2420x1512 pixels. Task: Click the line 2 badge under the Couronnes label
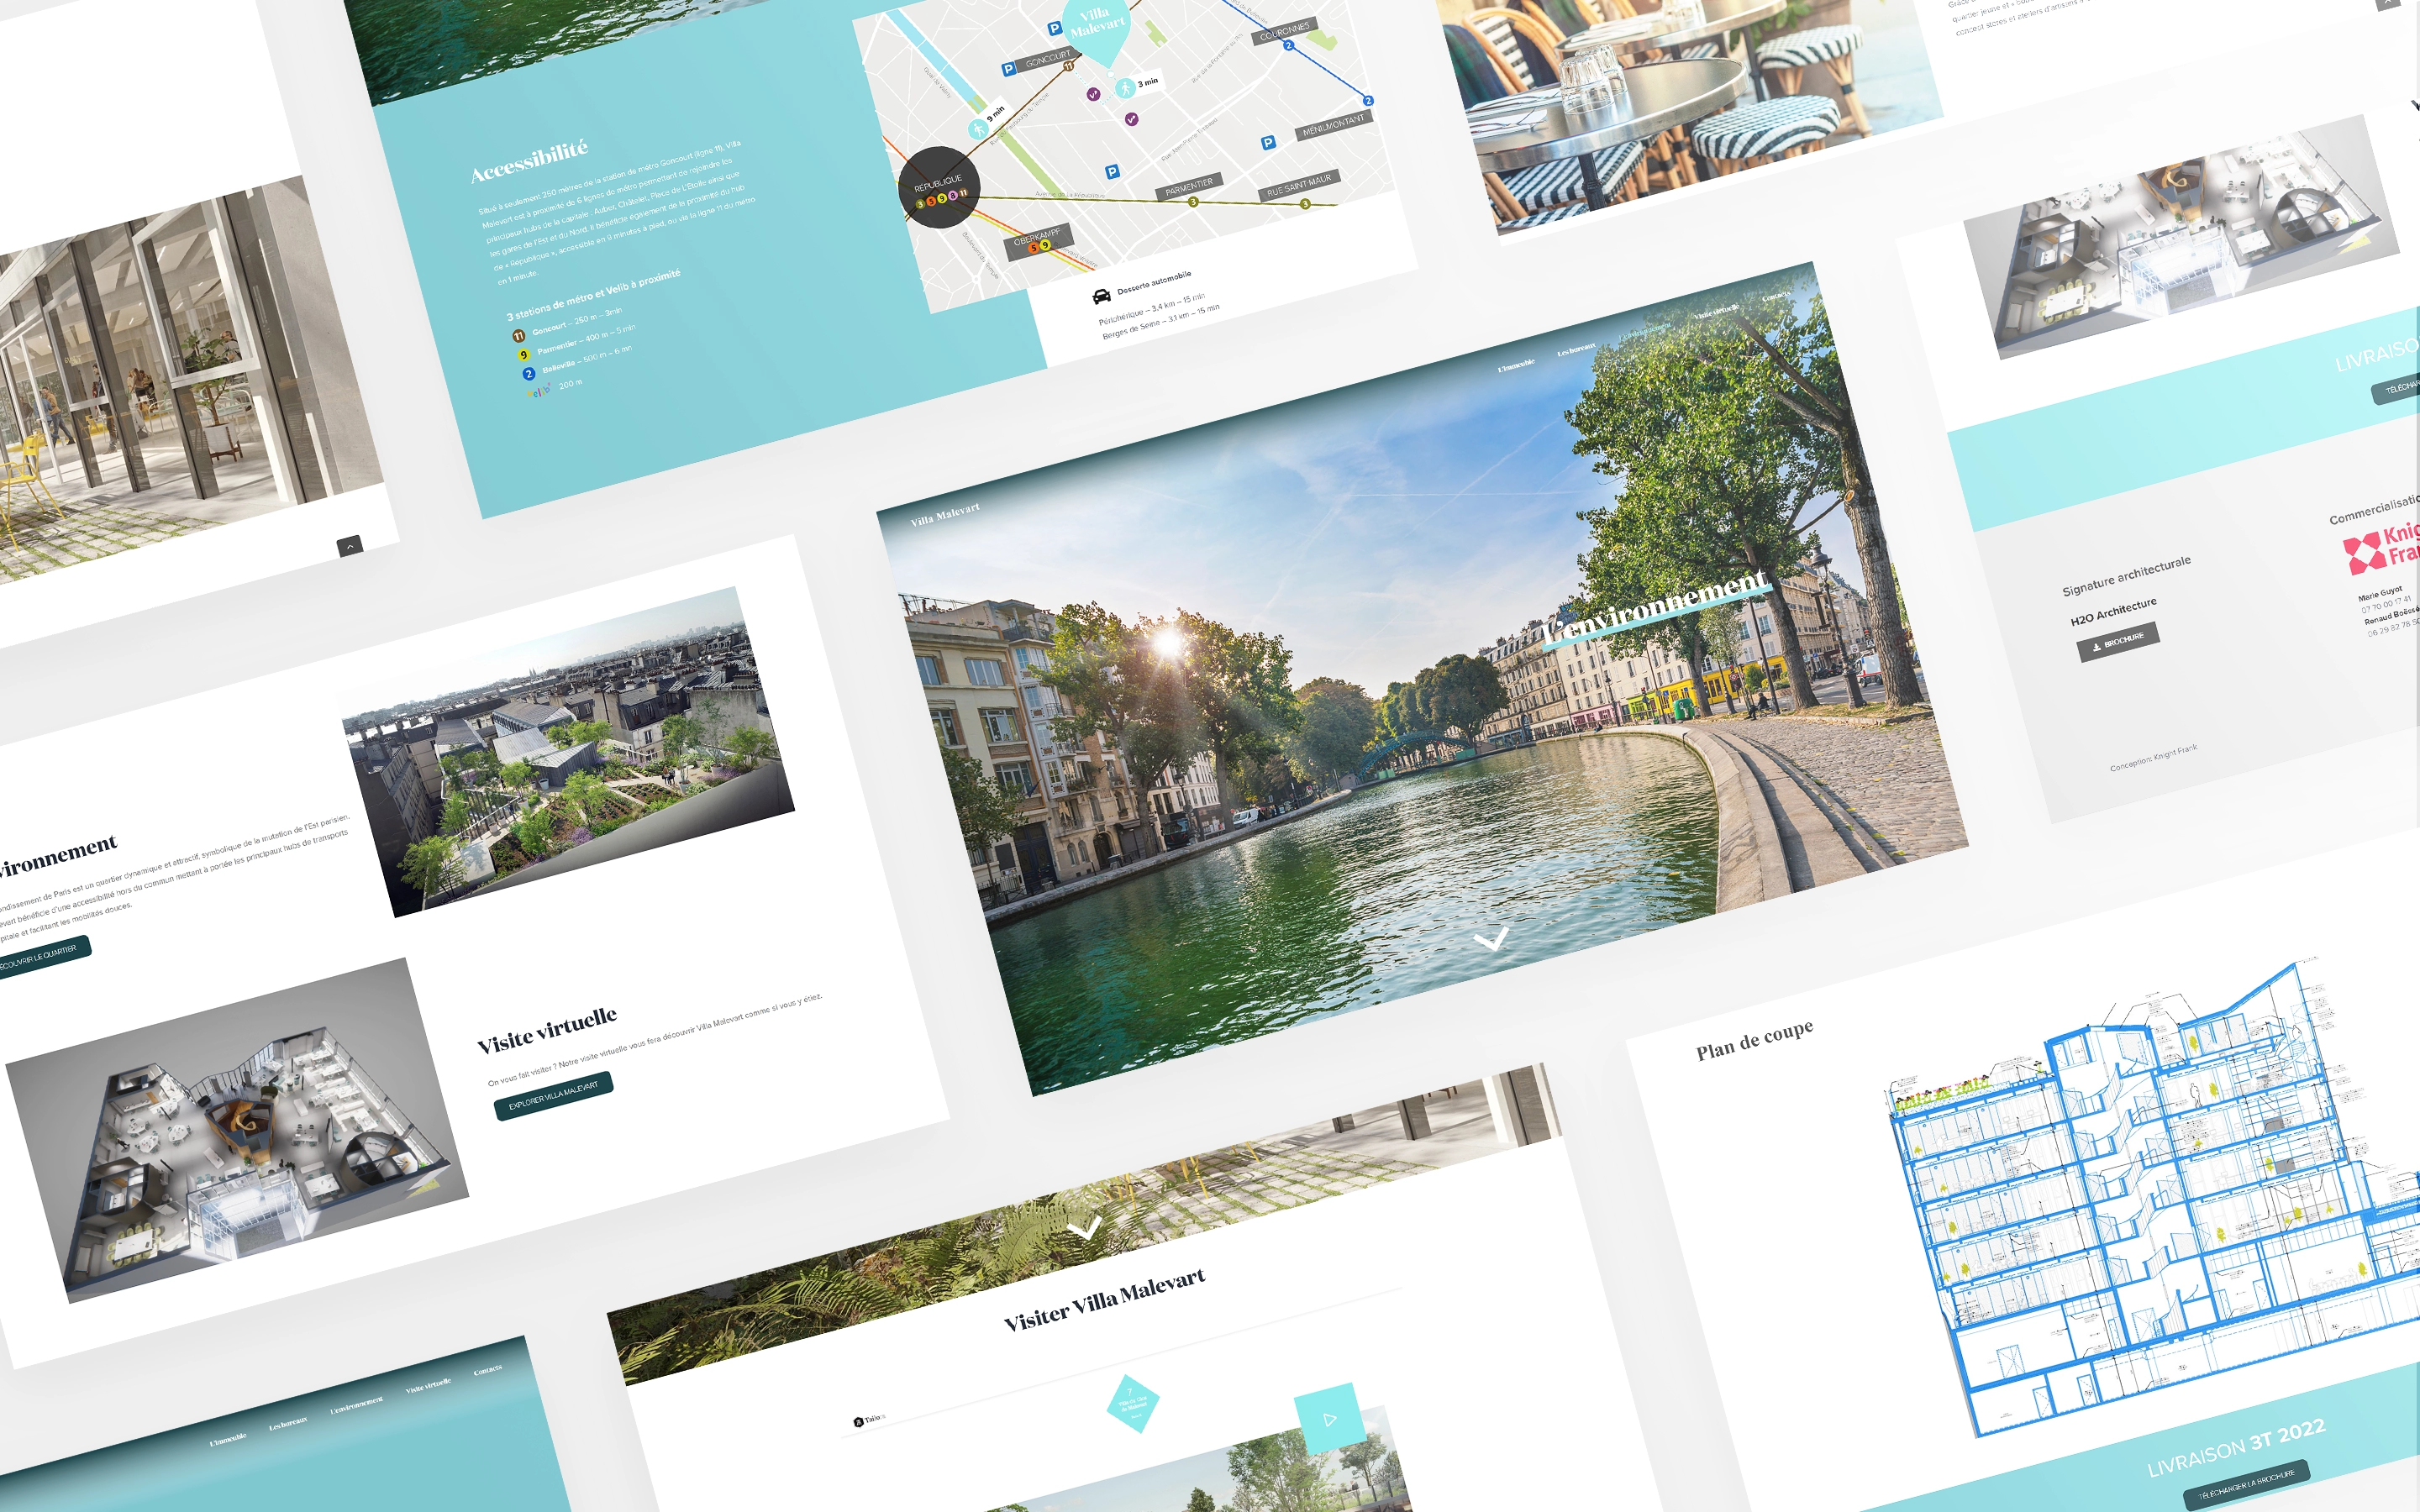(x=1288, y=45)
